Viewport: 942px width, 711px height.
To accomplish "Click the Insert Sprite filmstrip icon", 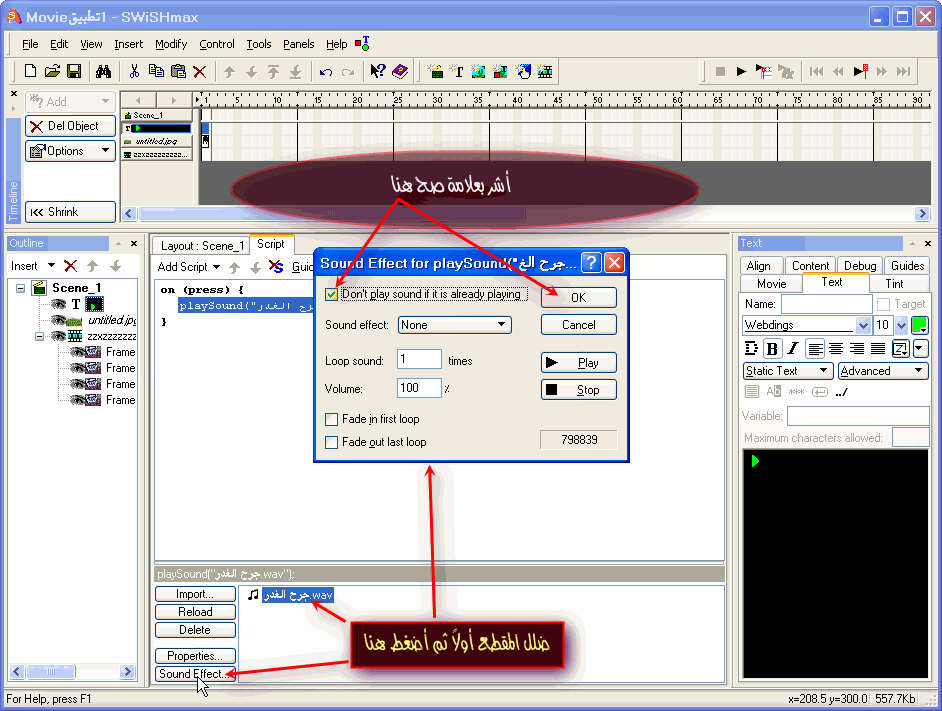I will coord(545,72).
